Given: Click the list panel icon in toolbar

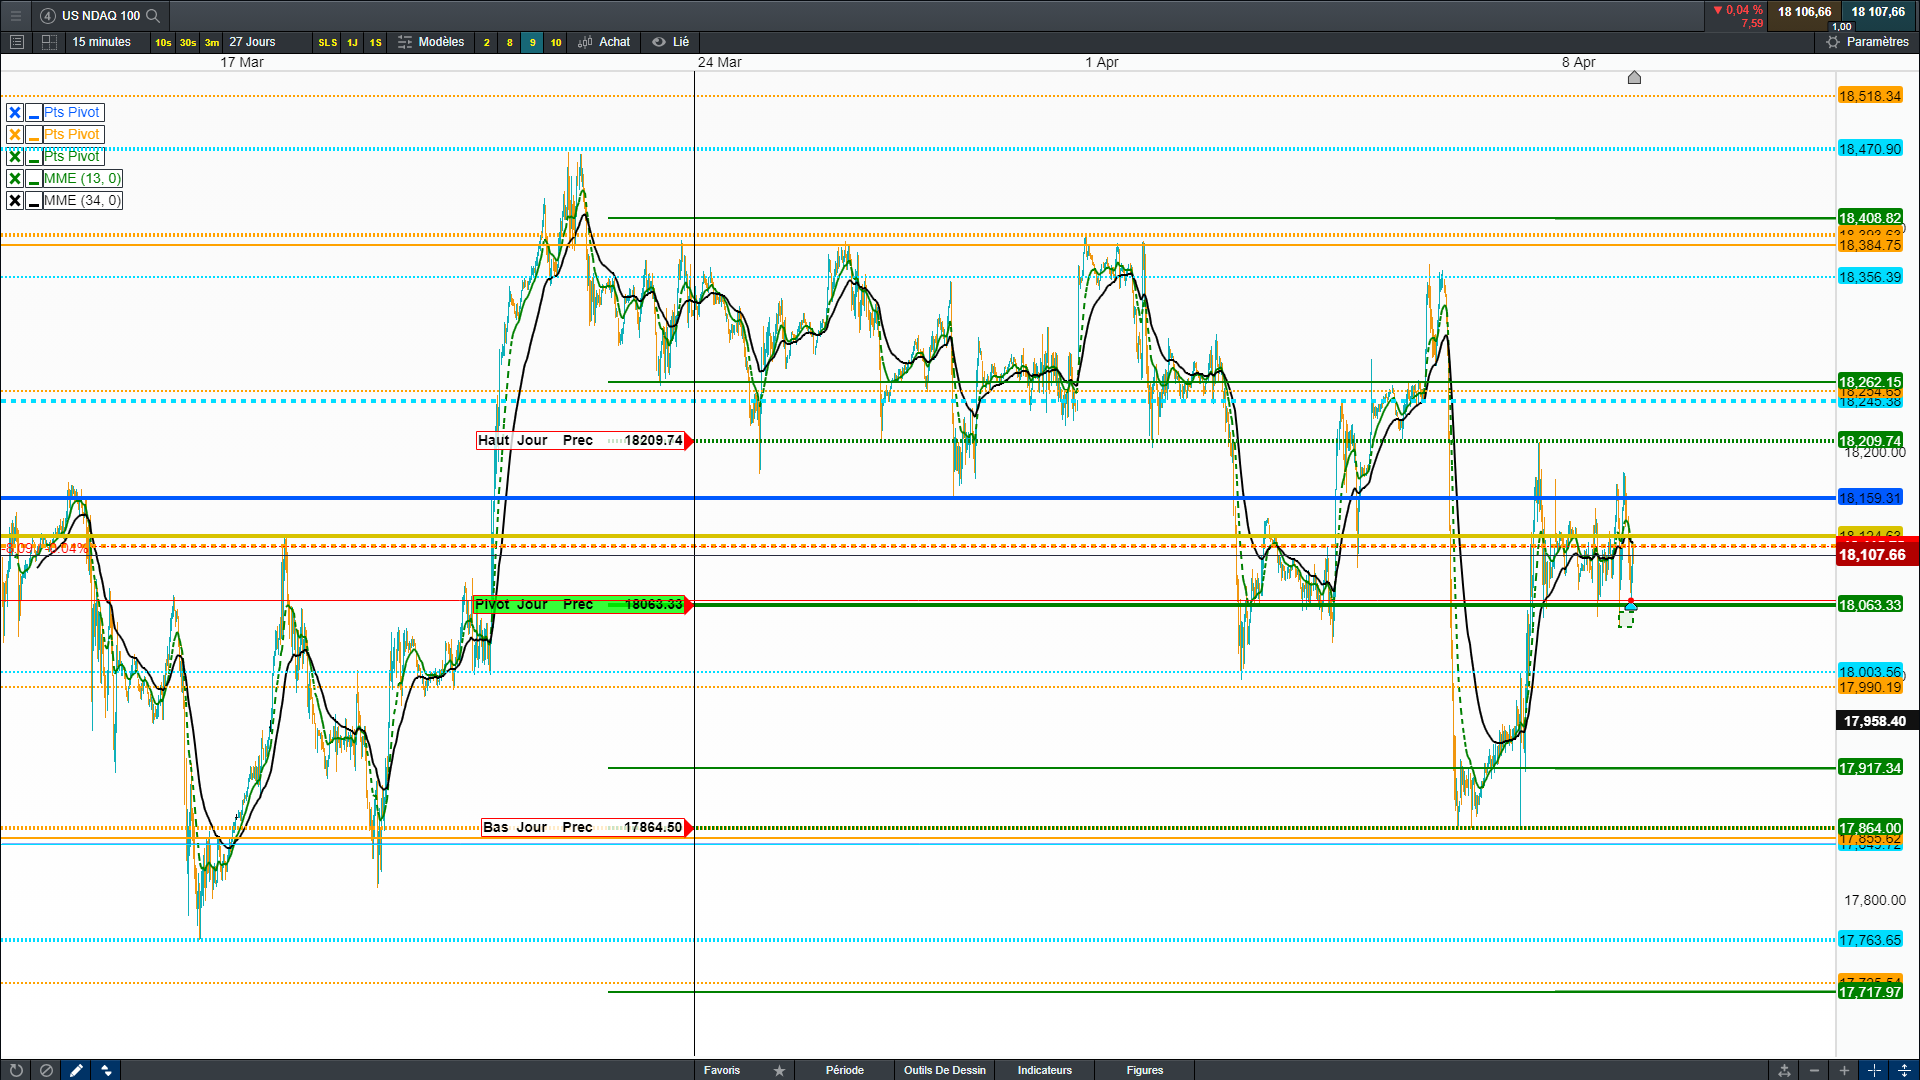Looking at the screenshot, I should [16, 42].
